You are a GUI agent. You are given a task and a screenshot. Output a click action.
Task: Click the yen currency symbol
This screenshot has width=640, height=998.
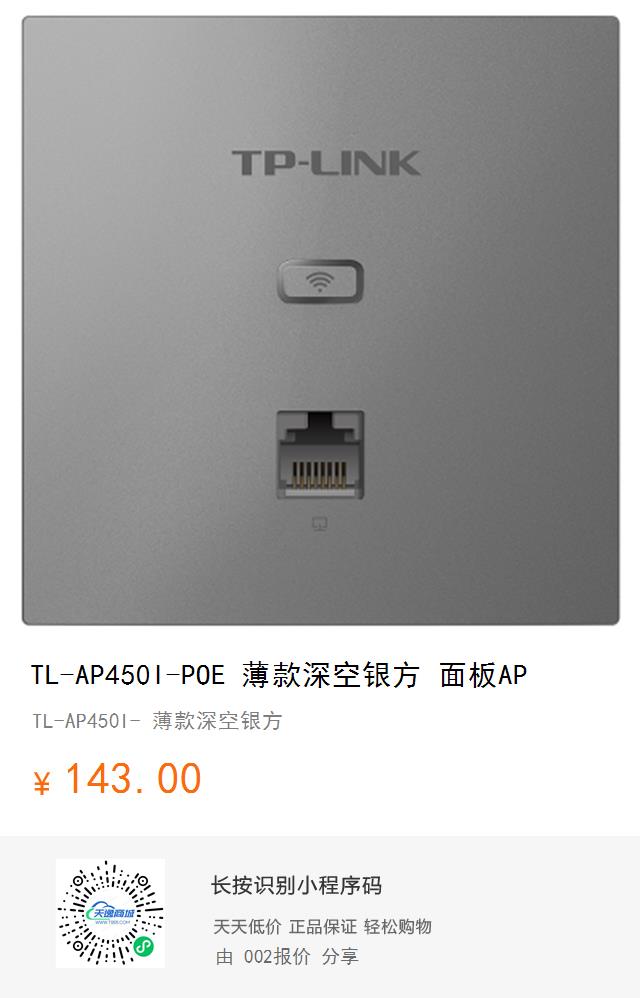(41, 782)
